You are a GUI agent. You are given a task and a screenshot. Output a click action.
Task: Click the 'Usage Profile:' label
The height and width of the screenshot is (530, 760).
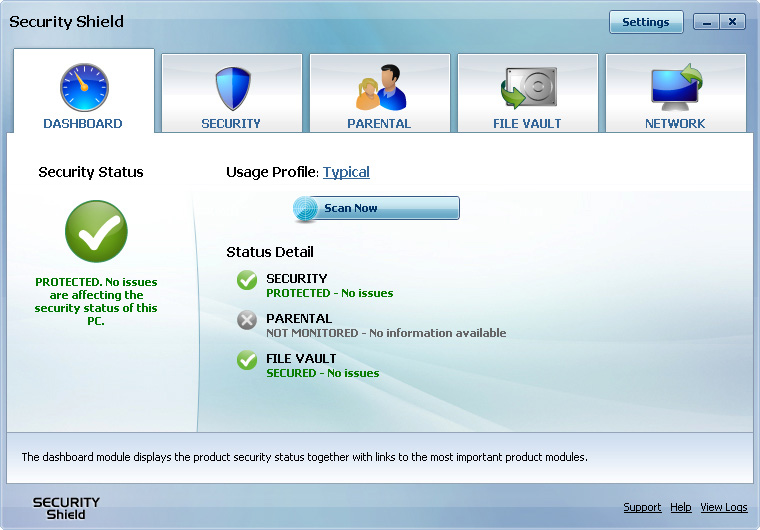273,172
